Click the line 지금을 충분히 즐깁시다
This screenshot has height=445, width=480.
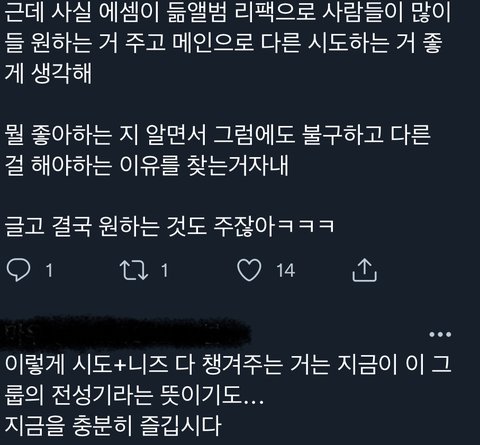113,426
